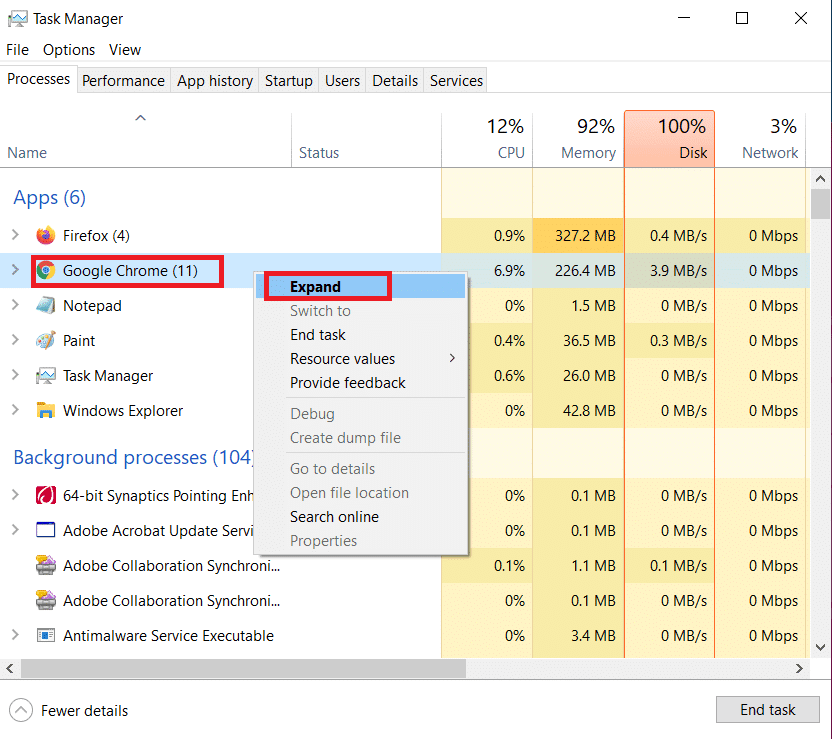Expand the Windows Explorer row chevron

14,410
